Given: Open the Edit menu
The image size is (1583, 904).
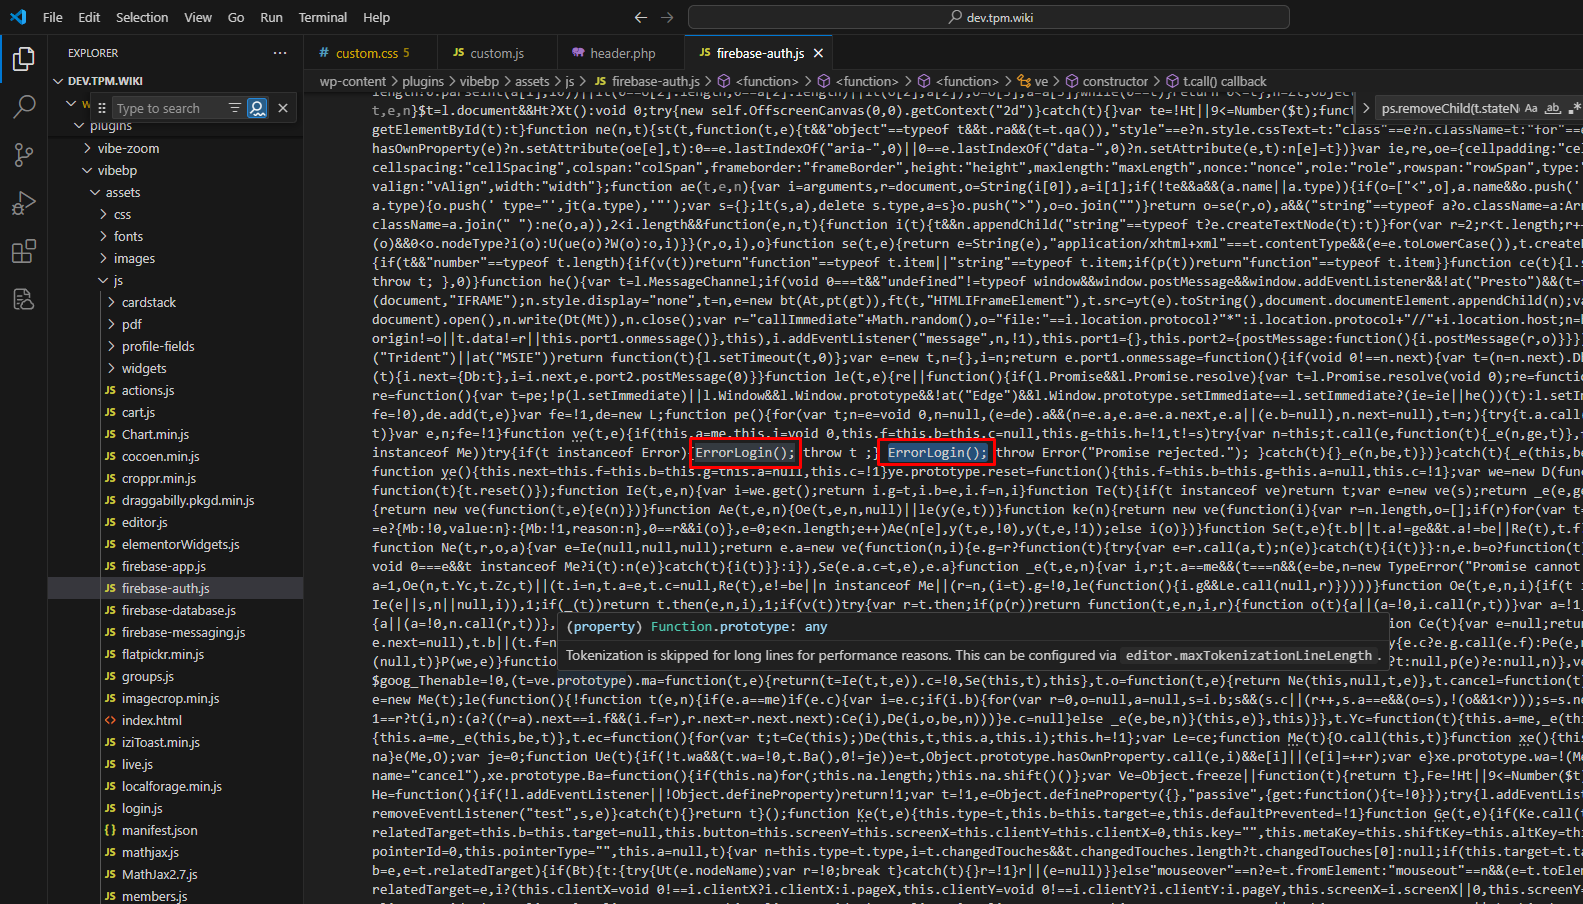Looking at the screenshot, I should [89, 17].
